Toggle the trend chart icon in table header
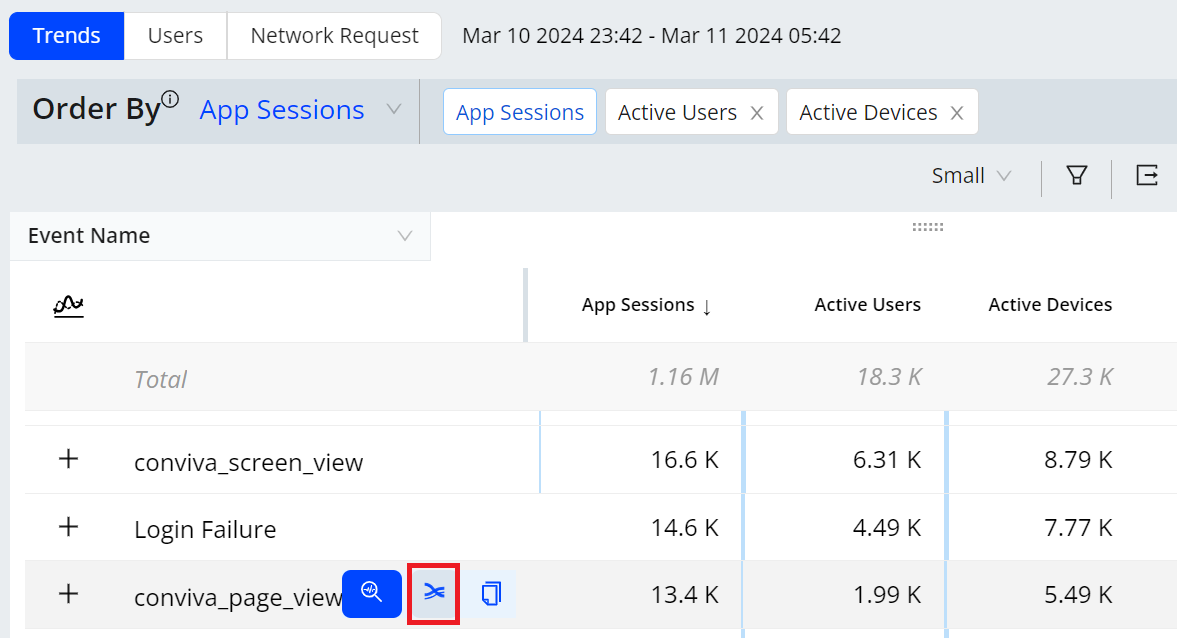 (x=68, y=305)
